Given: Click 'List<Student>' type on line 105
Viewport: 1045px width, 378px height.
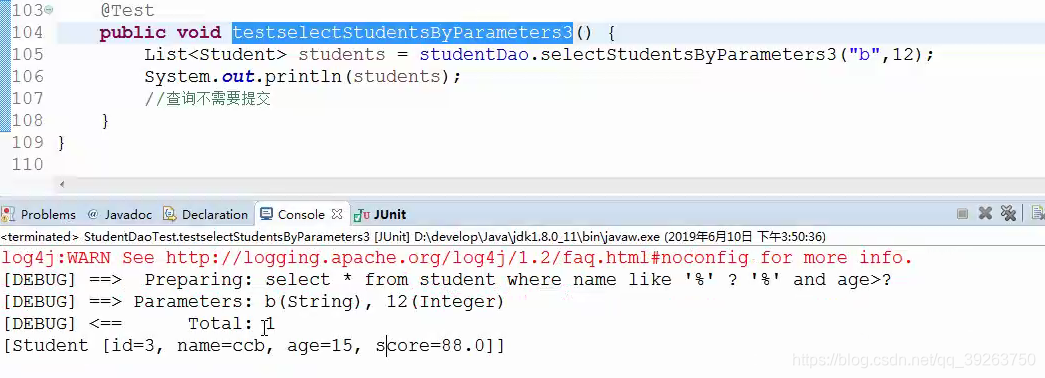Looking at the screenshot, I should [216, 55].
